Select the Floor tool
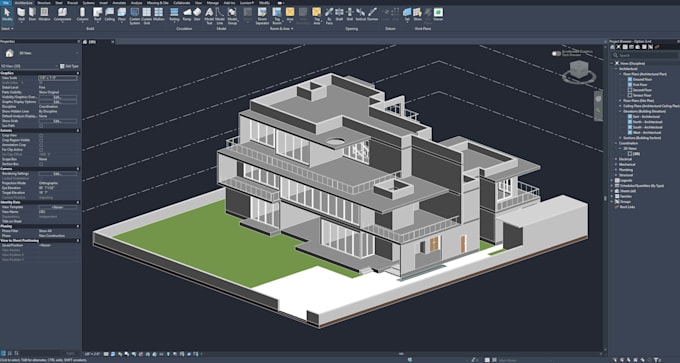Viewport: 680px width, 363px height. (x=122, y=14)
